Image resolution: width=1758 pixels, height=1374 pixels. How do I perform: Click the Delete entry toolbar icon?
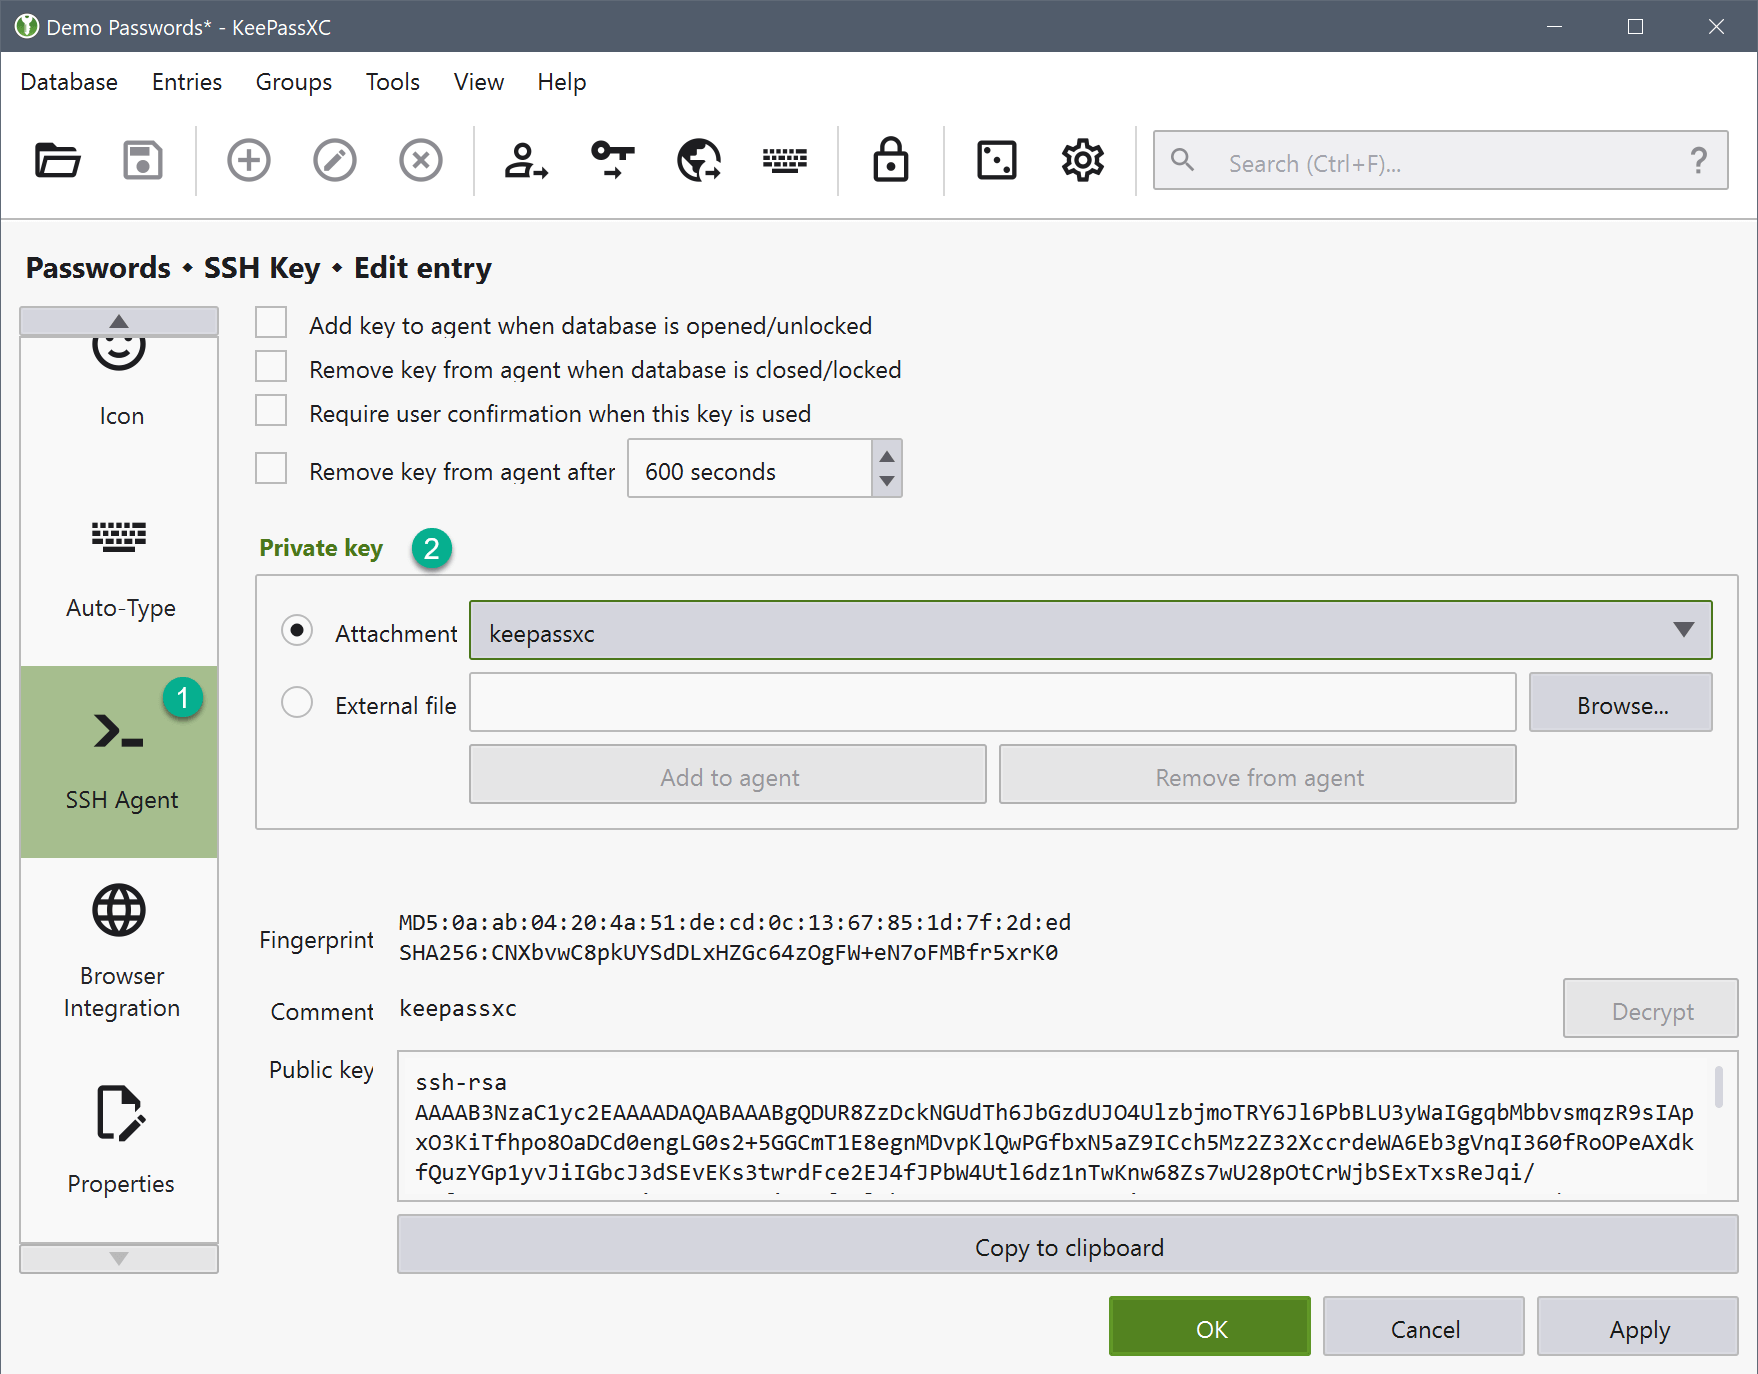pyautogui.click(x=420, y=160)
